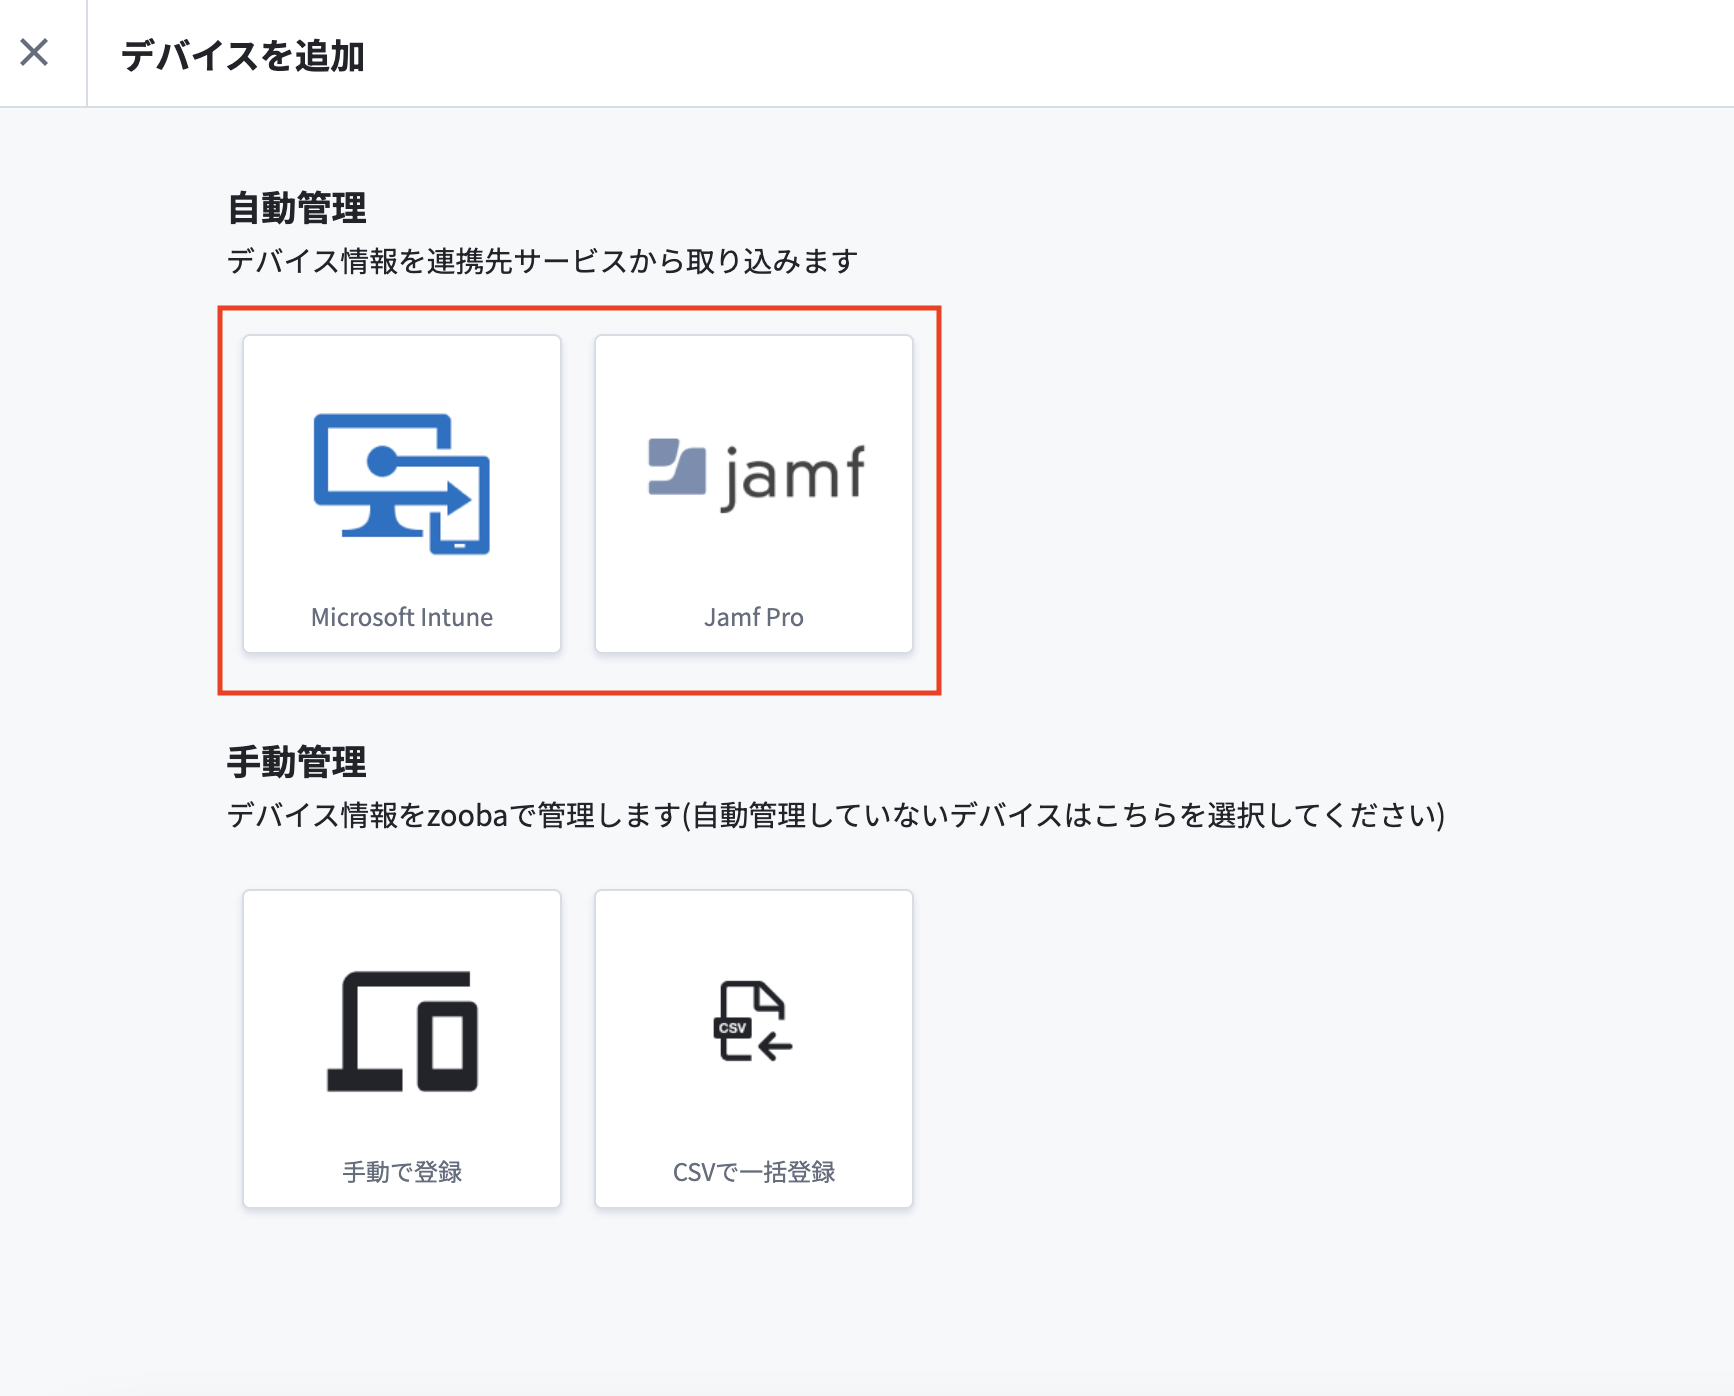
Task: Click the zoobaで管理します description text
Action: [836, 815]
